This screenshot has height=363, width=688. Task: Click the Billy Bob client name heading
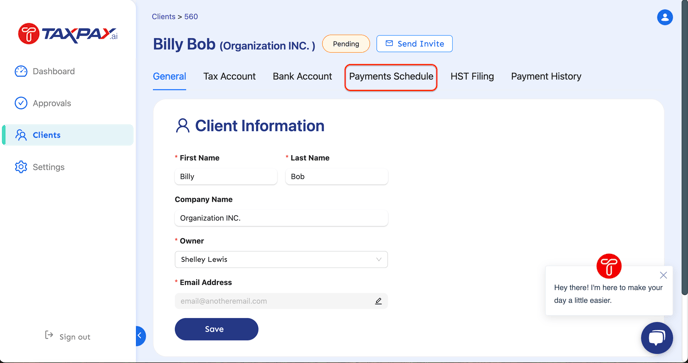click(184, 44)
